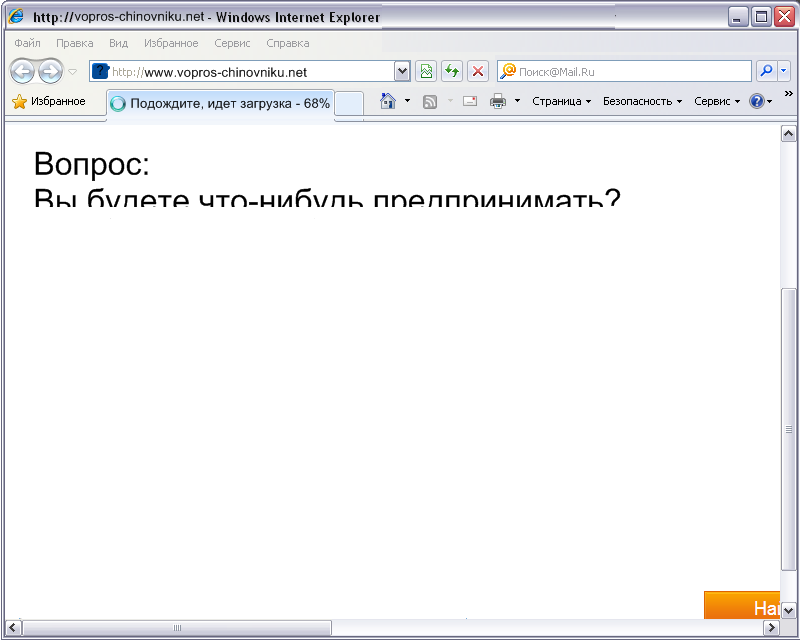Click the horizontal scrollbar right arrow
The width and height of the screenshot is (800, 640).
(771, 627)
